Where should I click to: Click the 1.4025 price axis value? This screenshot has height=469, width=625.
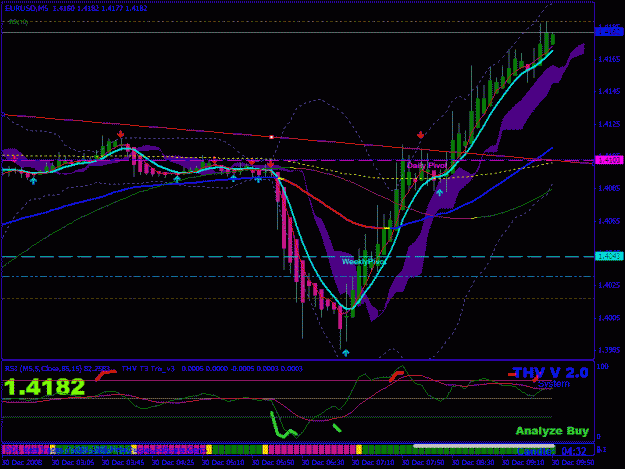[609, 285]
